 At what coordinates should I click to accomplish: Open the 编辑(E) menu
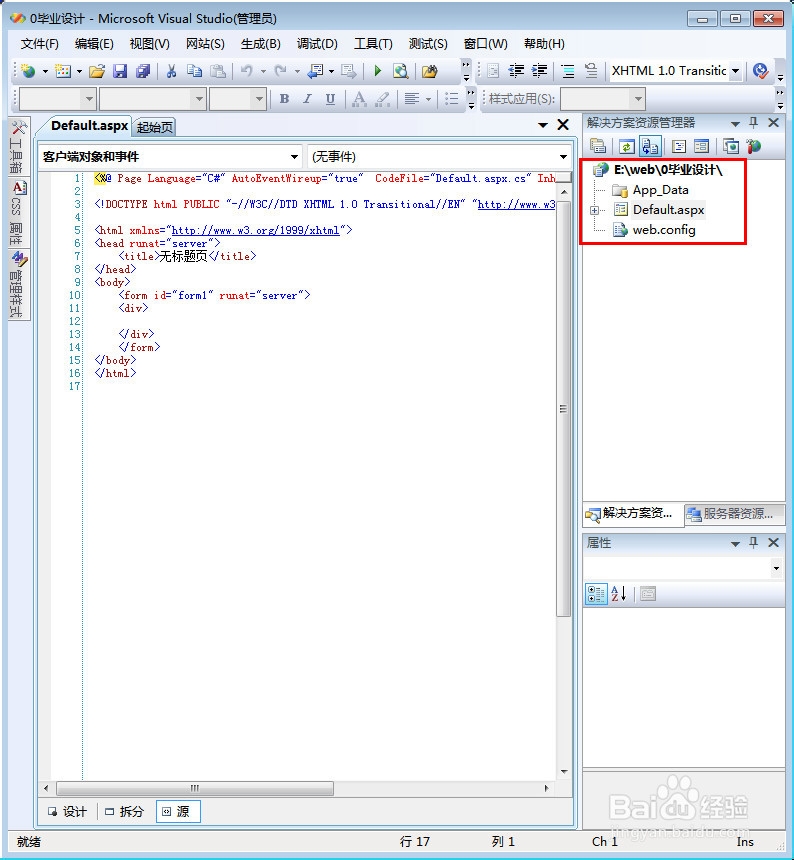pyautogui.click(x=94, y=44)
